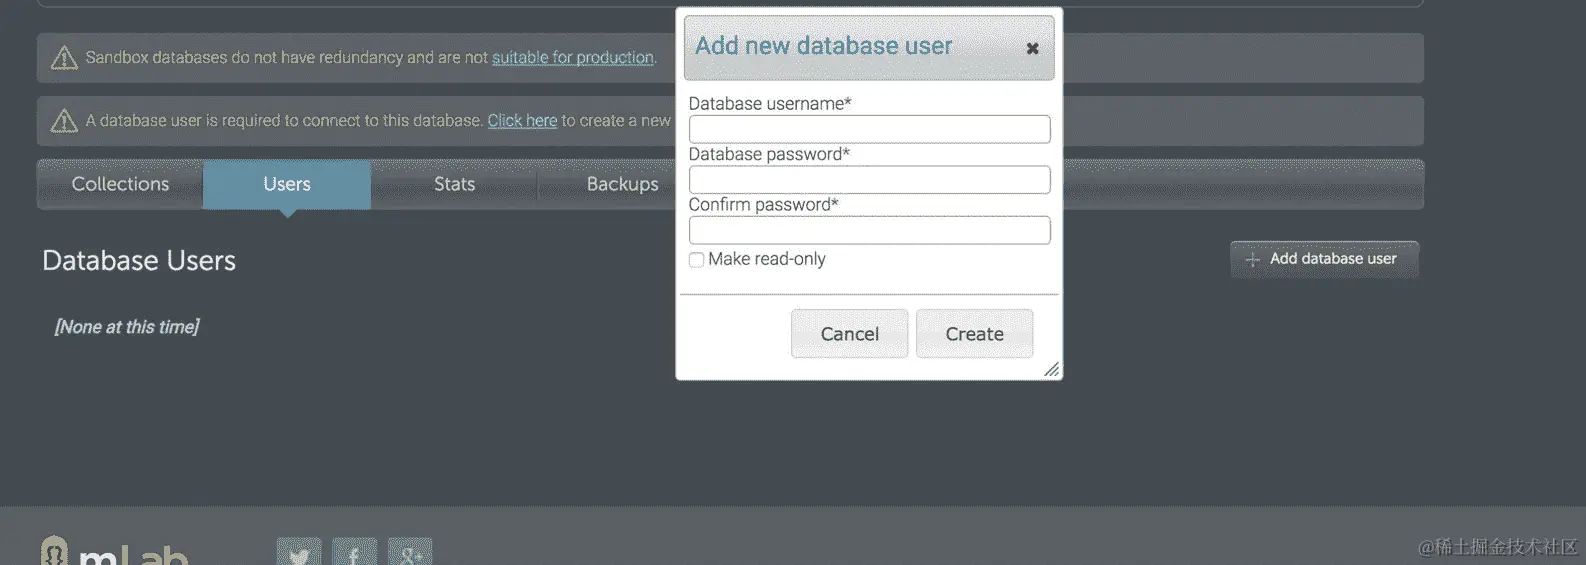1586x565 pixels.
Task: Click the Database Users heading
Action: [x=139, y=260]
